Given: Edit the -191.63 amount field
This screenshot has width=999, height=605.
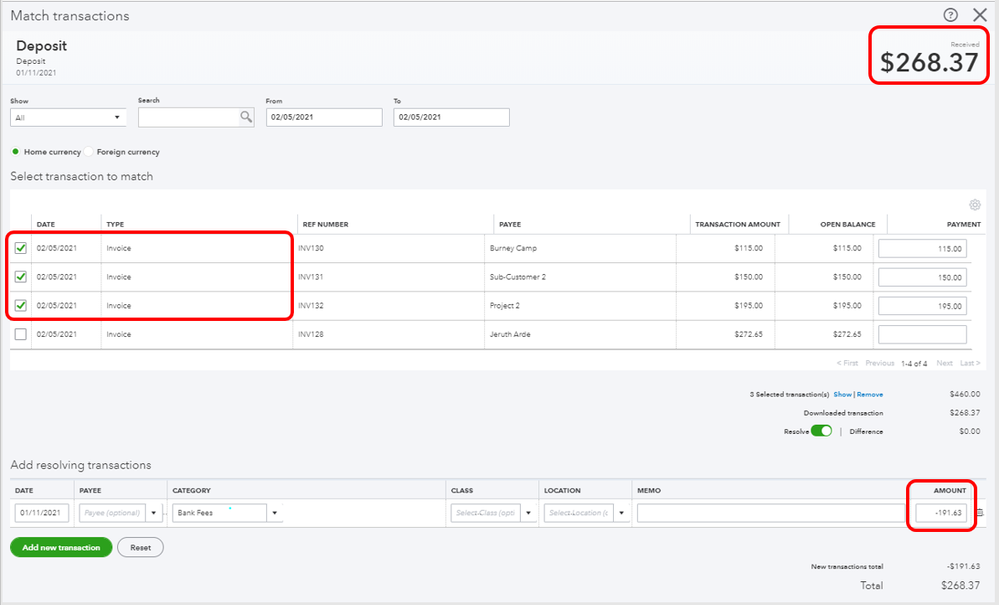Looking at the screenshot, I should click(x=941, y=513).
